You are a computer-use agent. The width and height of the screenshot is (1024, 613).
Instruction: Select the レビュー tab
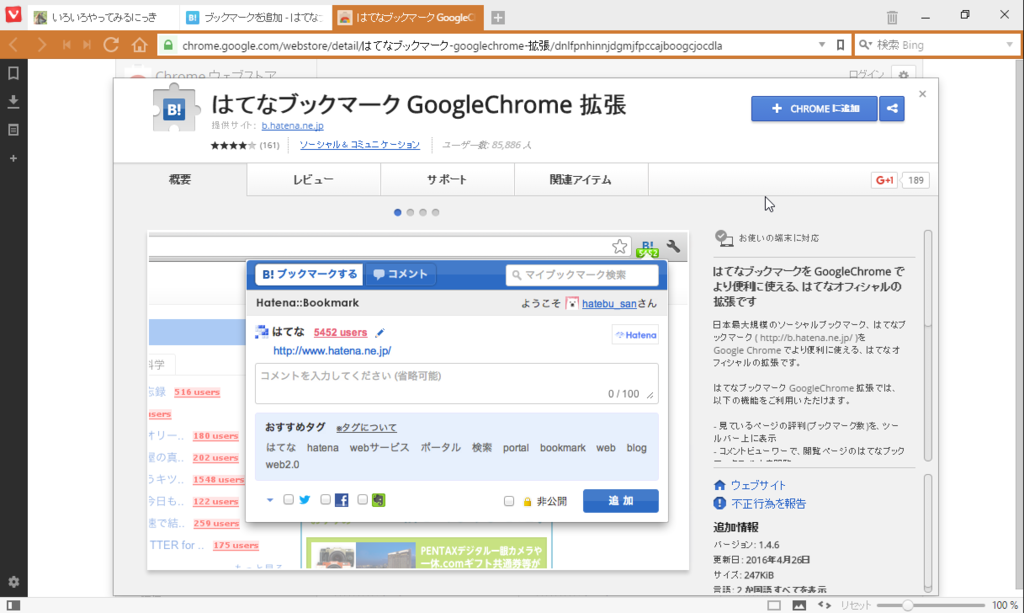tap(313, 180)
